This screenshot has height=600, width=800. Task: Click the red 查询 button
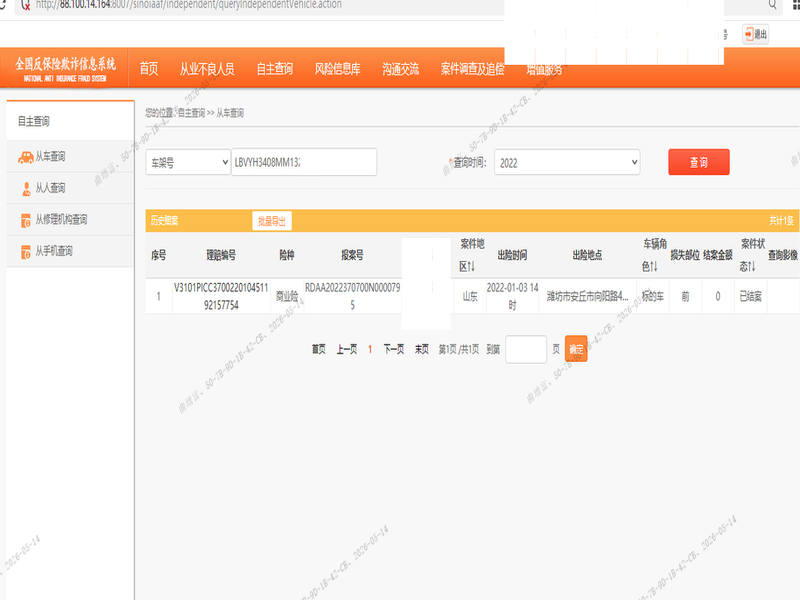(x=698, y=162)
